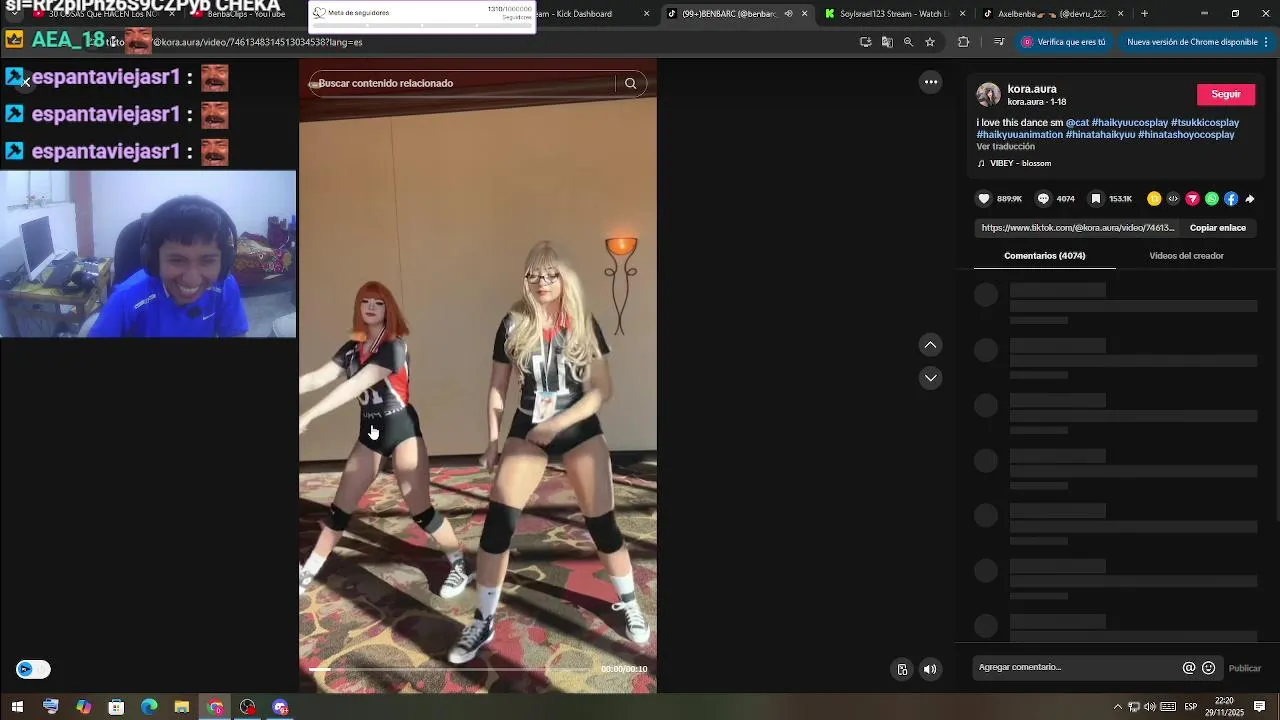Select the BENBARC TikTok browser tab
This screenshot has height=720, width=1280.
[736, 14]
